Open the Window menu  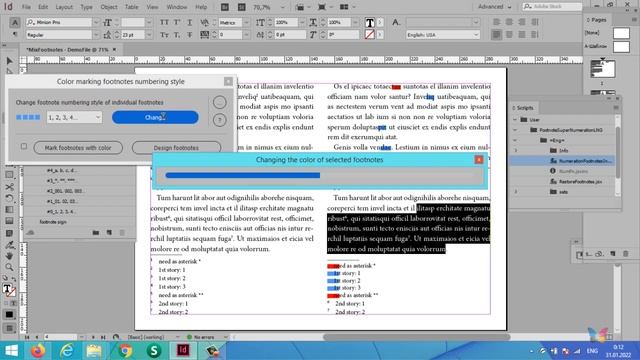(177, 7)
